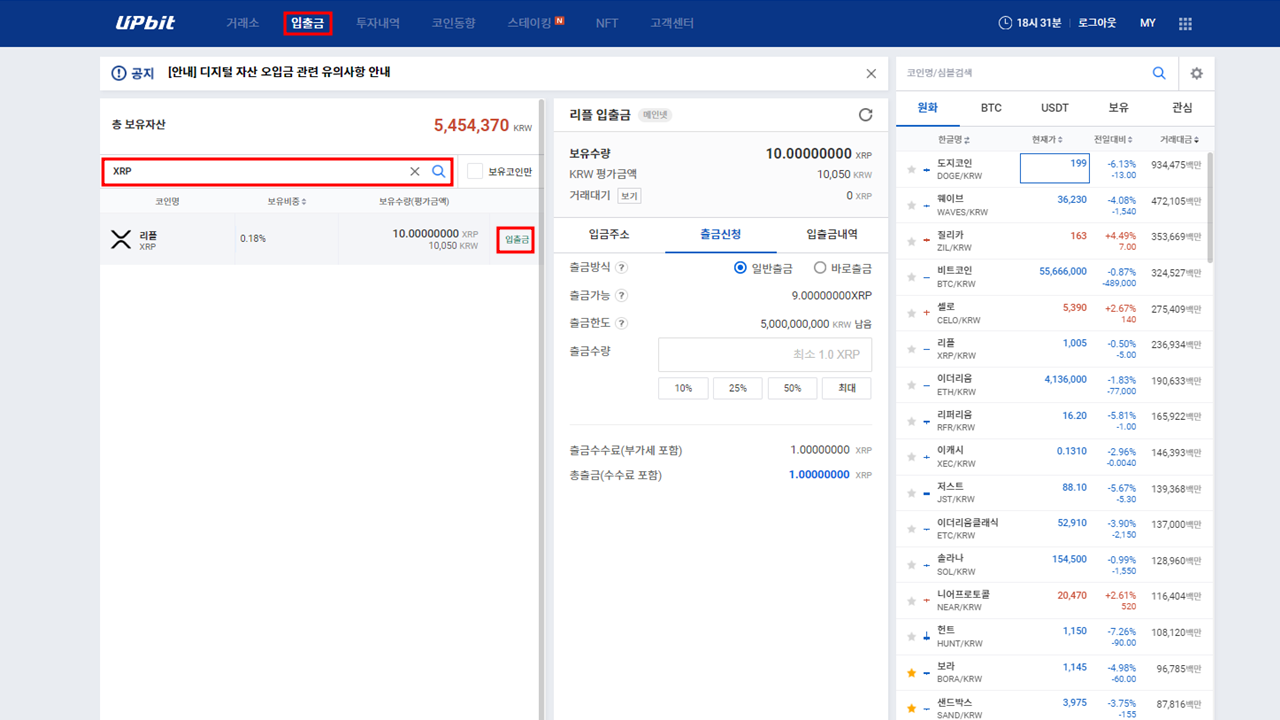
Task: Refresh the Ripple deposit/withdraw panel
Action: coord(866,115)
